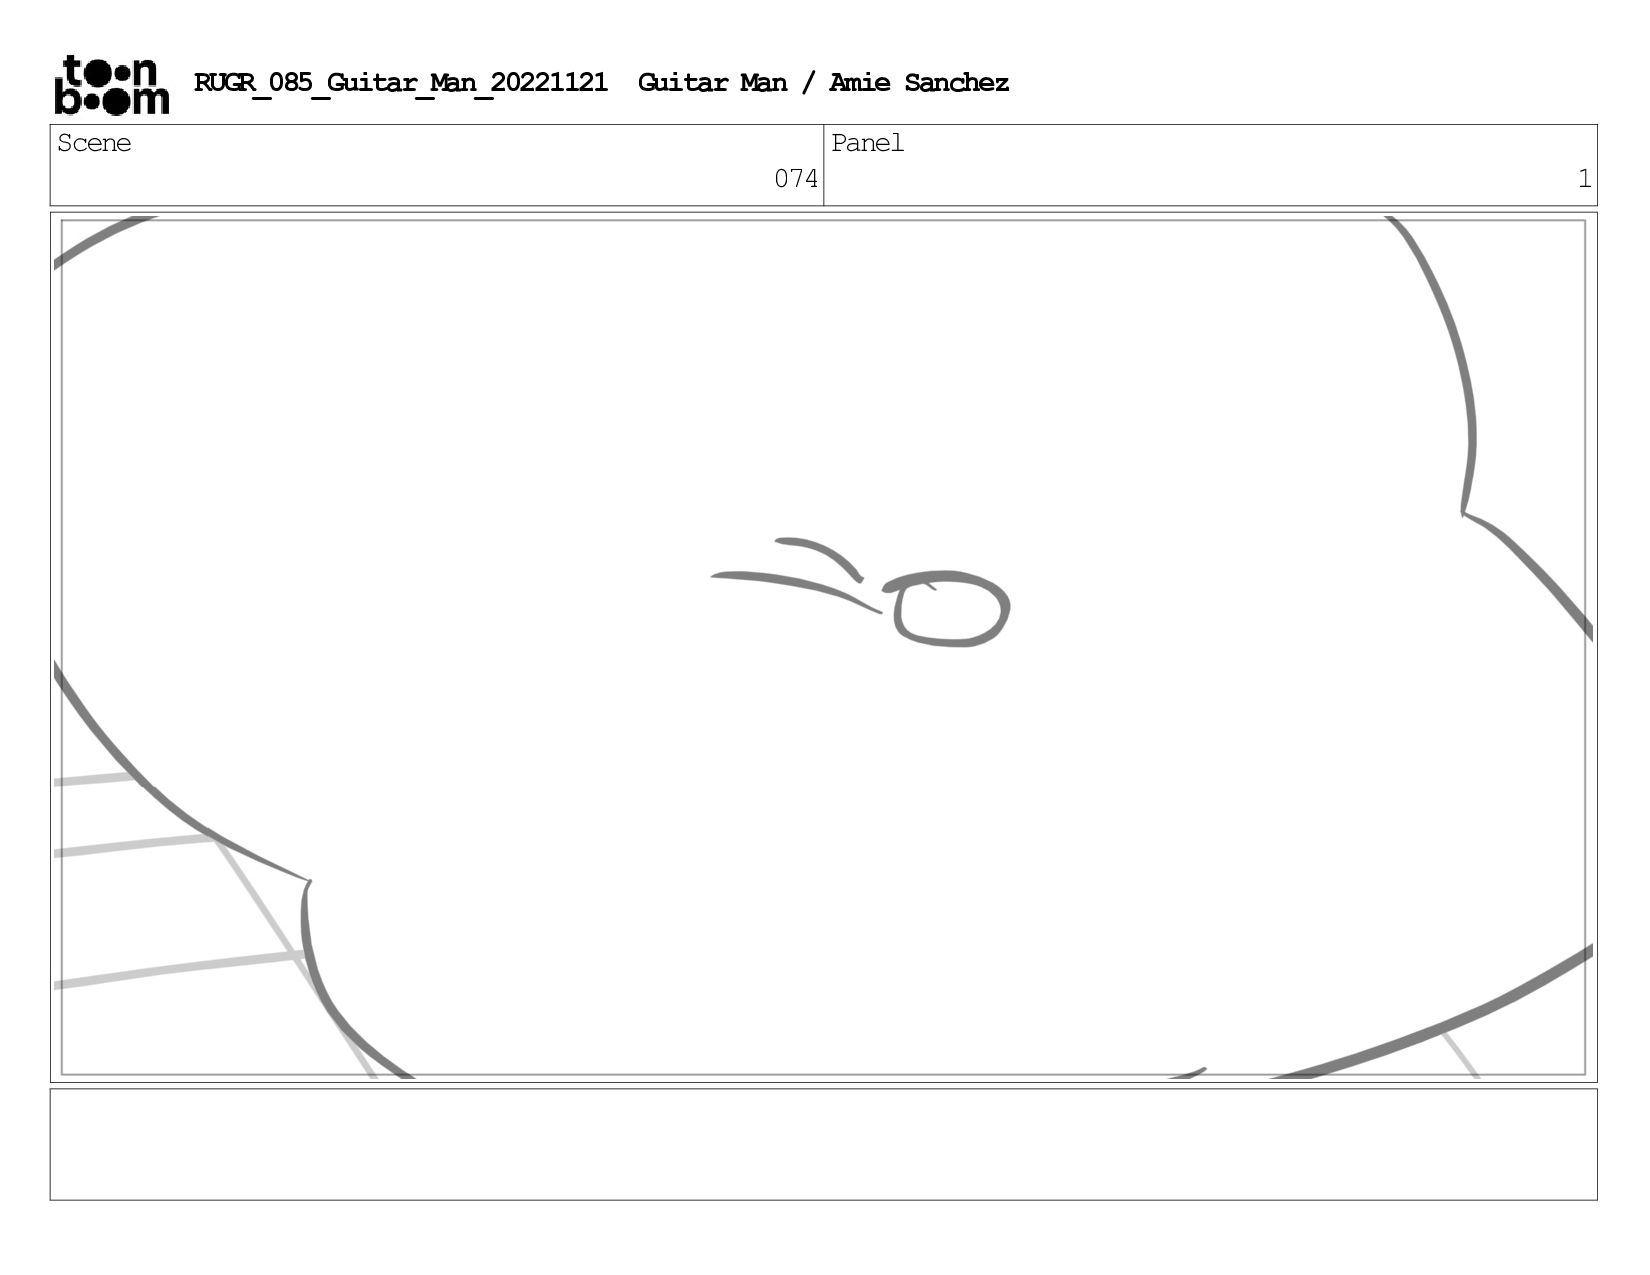Click the 'Guitar Man / Amie Sanchez' text
This screenshot has height=1275, width=1650.
[823, 83]
